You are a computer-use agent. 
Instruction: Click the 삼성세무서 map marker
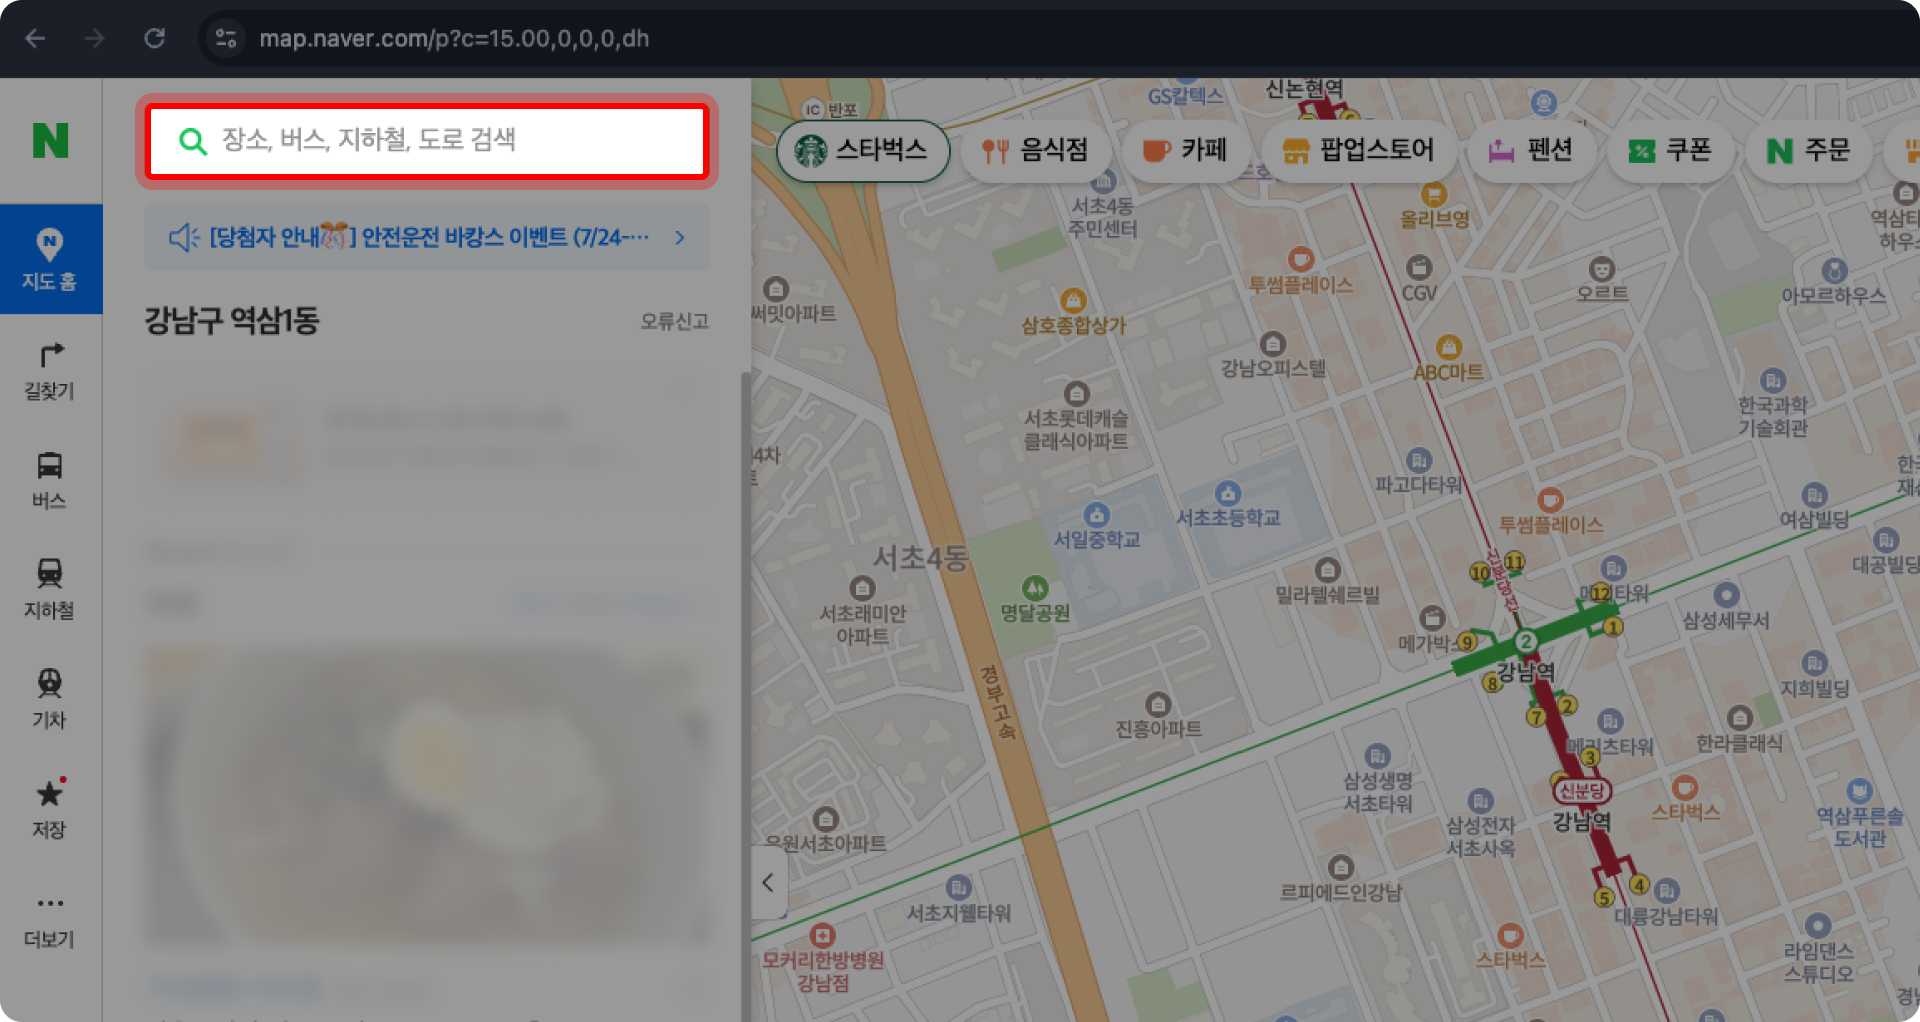coord(1726,596)
